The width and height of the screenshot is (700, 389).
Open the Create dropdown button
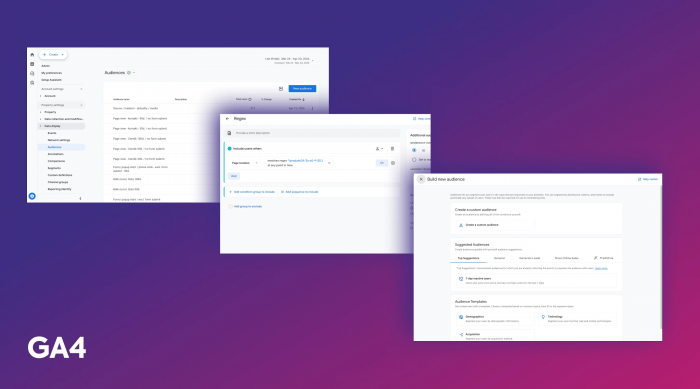(x=53, y=54)
